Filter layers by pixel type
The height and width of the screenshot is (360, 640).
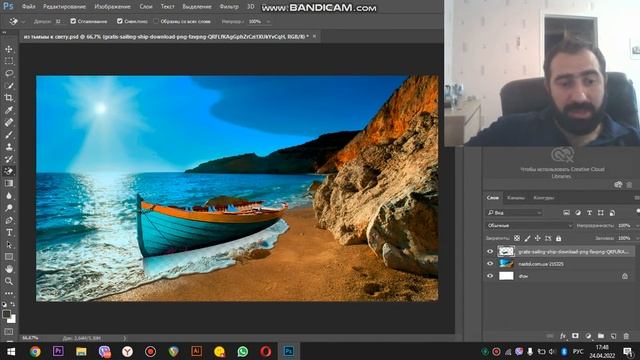(x=566, y=213)
